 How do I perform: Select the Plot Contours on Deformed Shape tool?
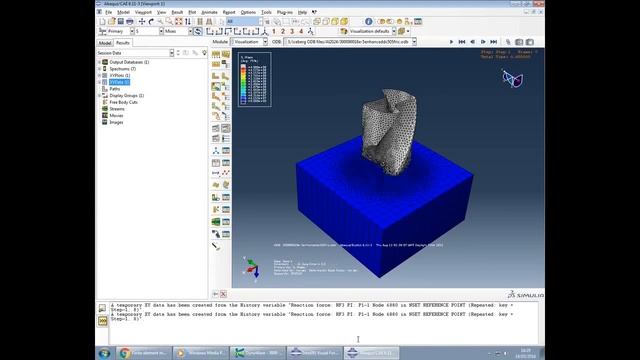216,86
